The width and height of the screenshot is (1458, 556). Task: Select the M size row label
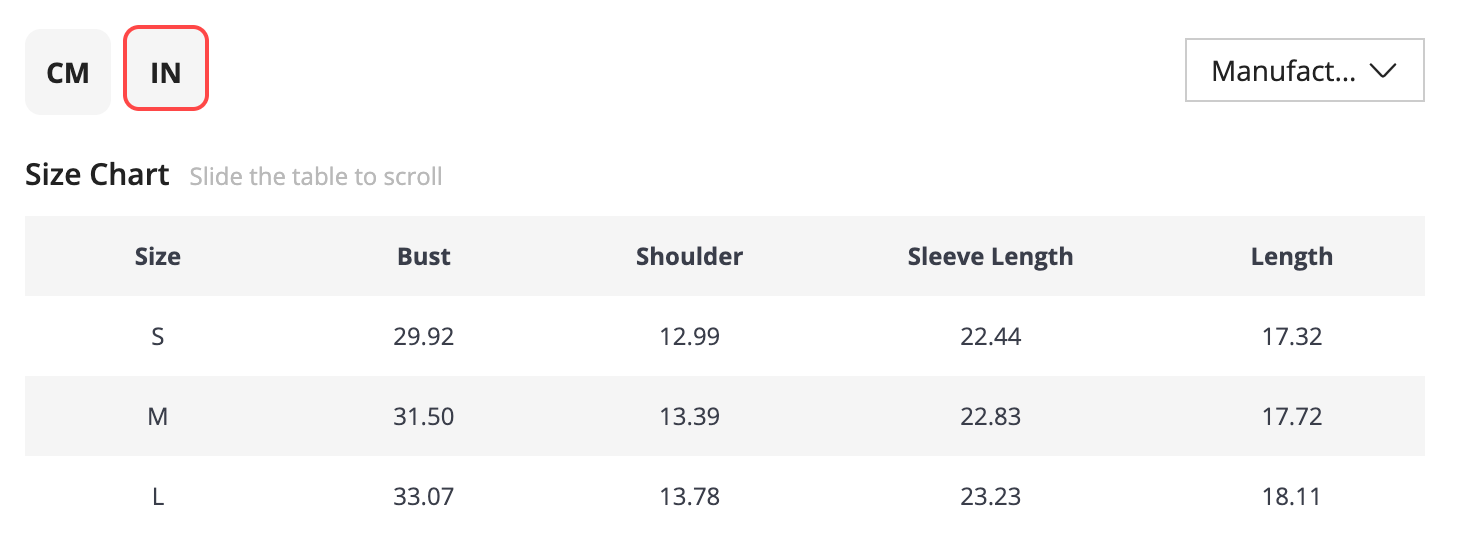[158, 417]
